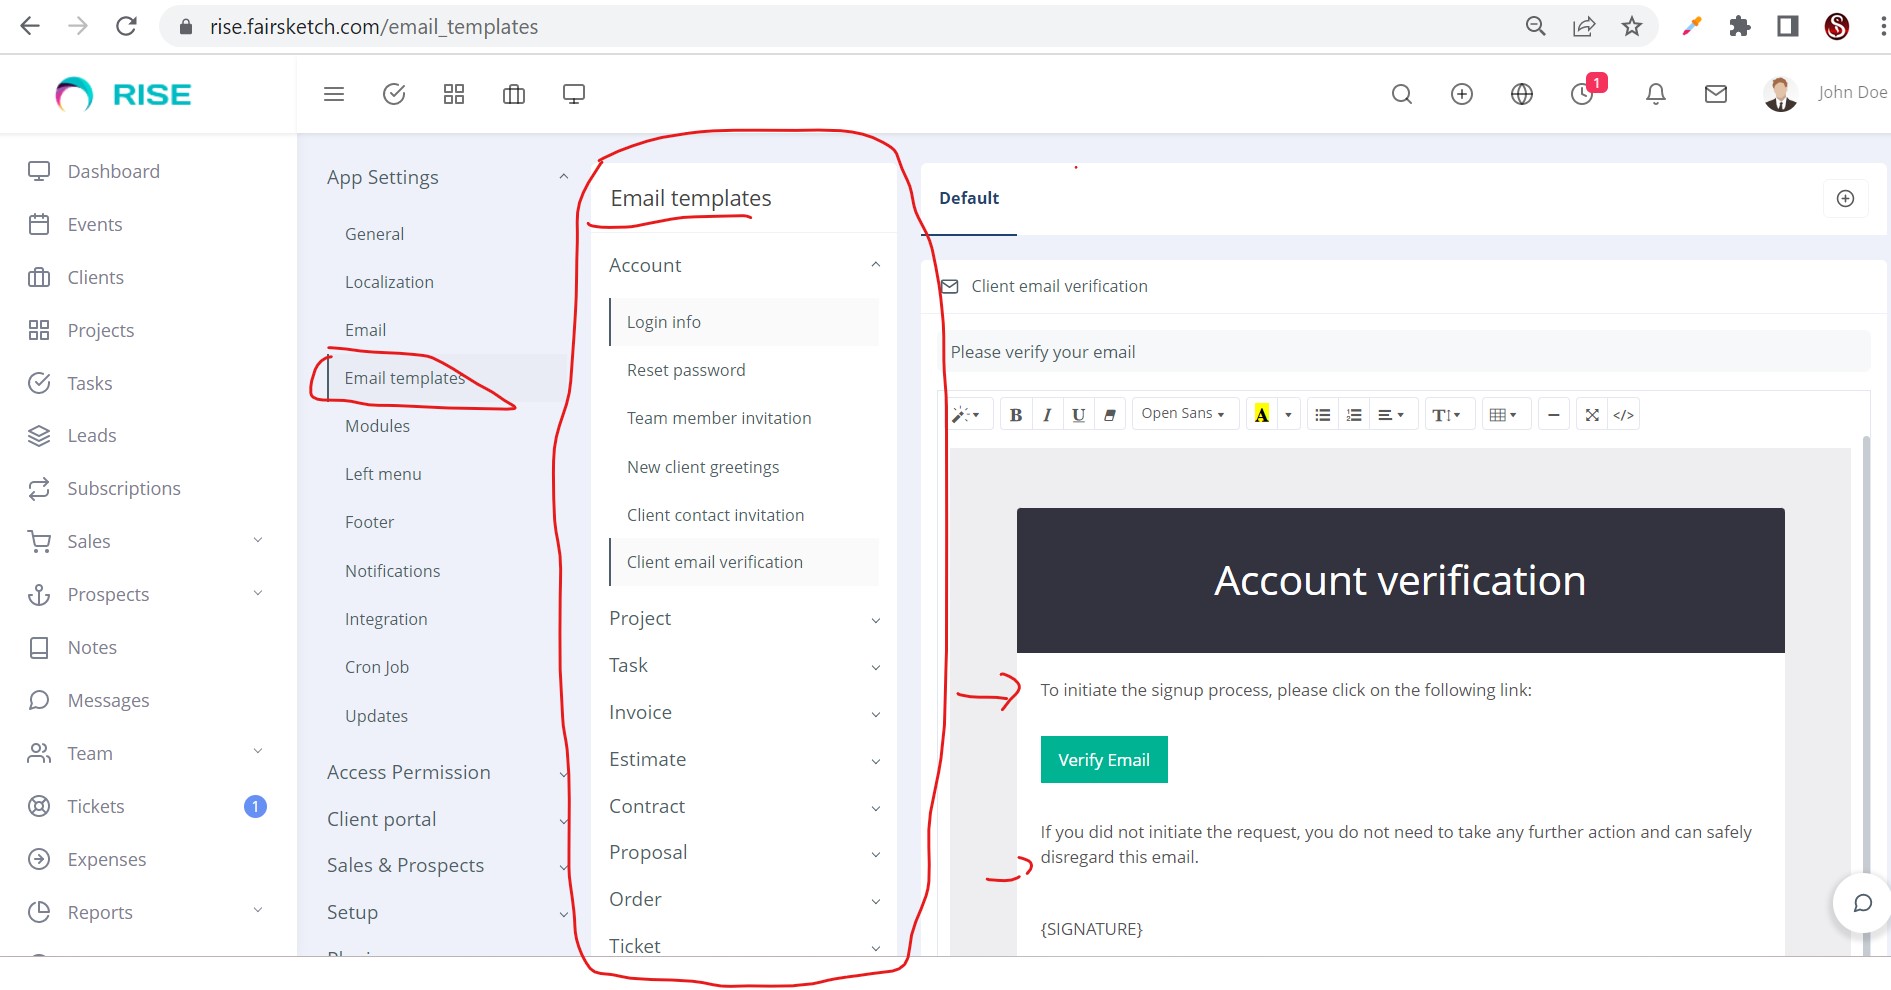Open browser extensions puzzle icon
1891x990 pixels.
pyautogui.click(x=1740, y=26)
